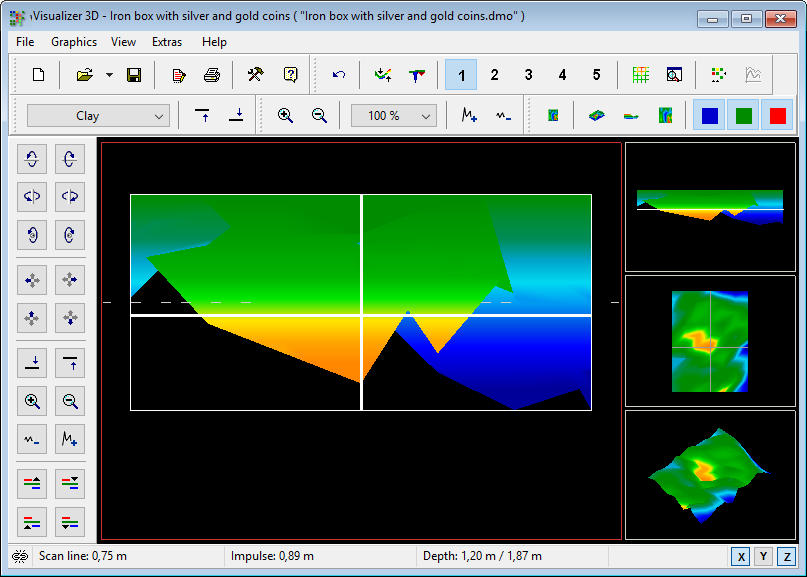Toggle the green color channel
This screenshot has height=577, width=807.
[743, 115]
